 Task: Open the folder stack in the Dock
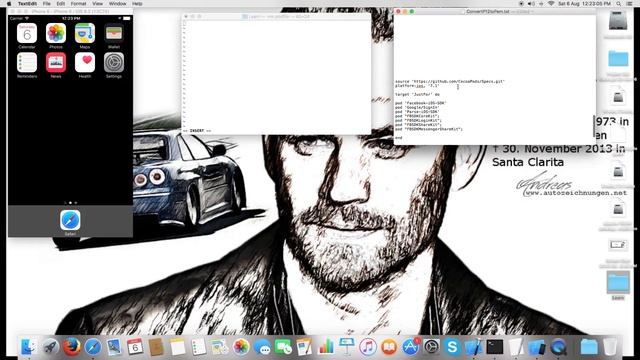pyautogui.click(x=589, y=347)
